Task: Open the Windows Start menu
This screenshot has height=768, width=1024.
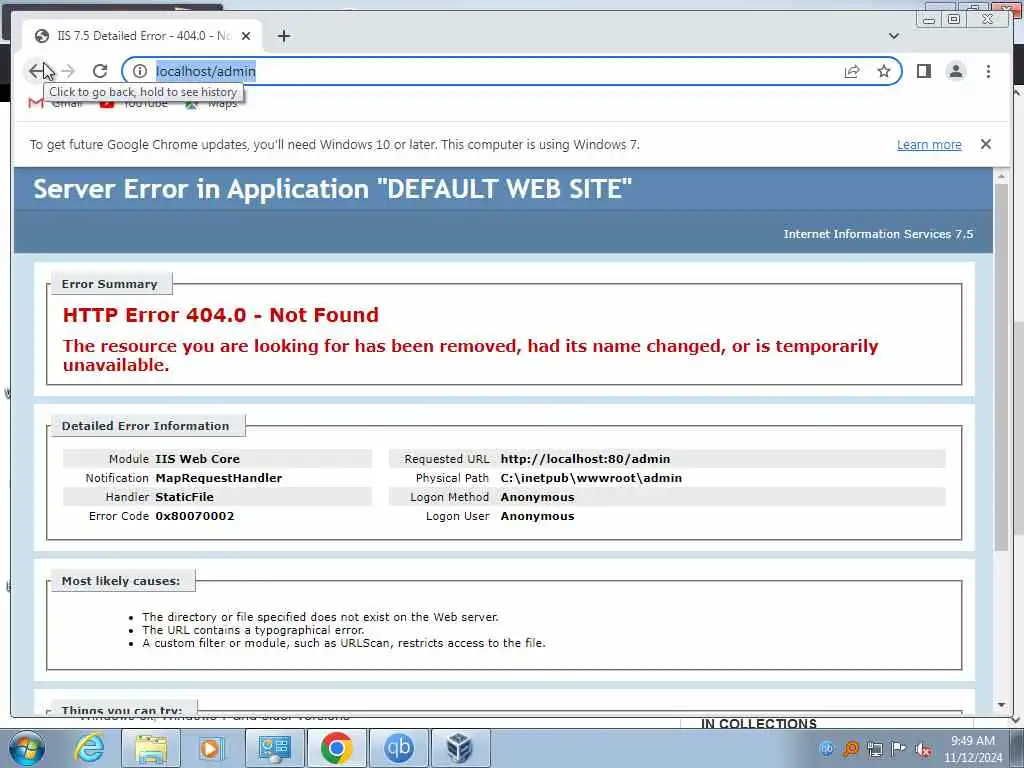Action: pos(26,748)
